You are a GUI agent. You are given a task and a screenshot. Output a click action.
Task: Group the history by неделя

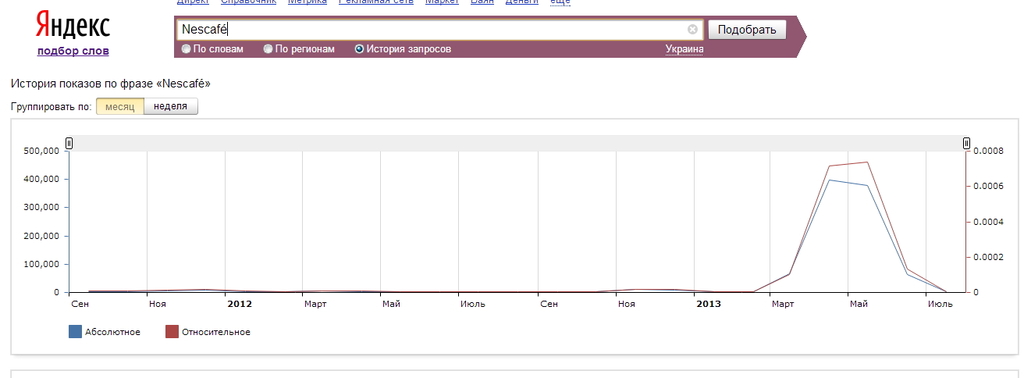pyautogui.click(x=170, y=107)
